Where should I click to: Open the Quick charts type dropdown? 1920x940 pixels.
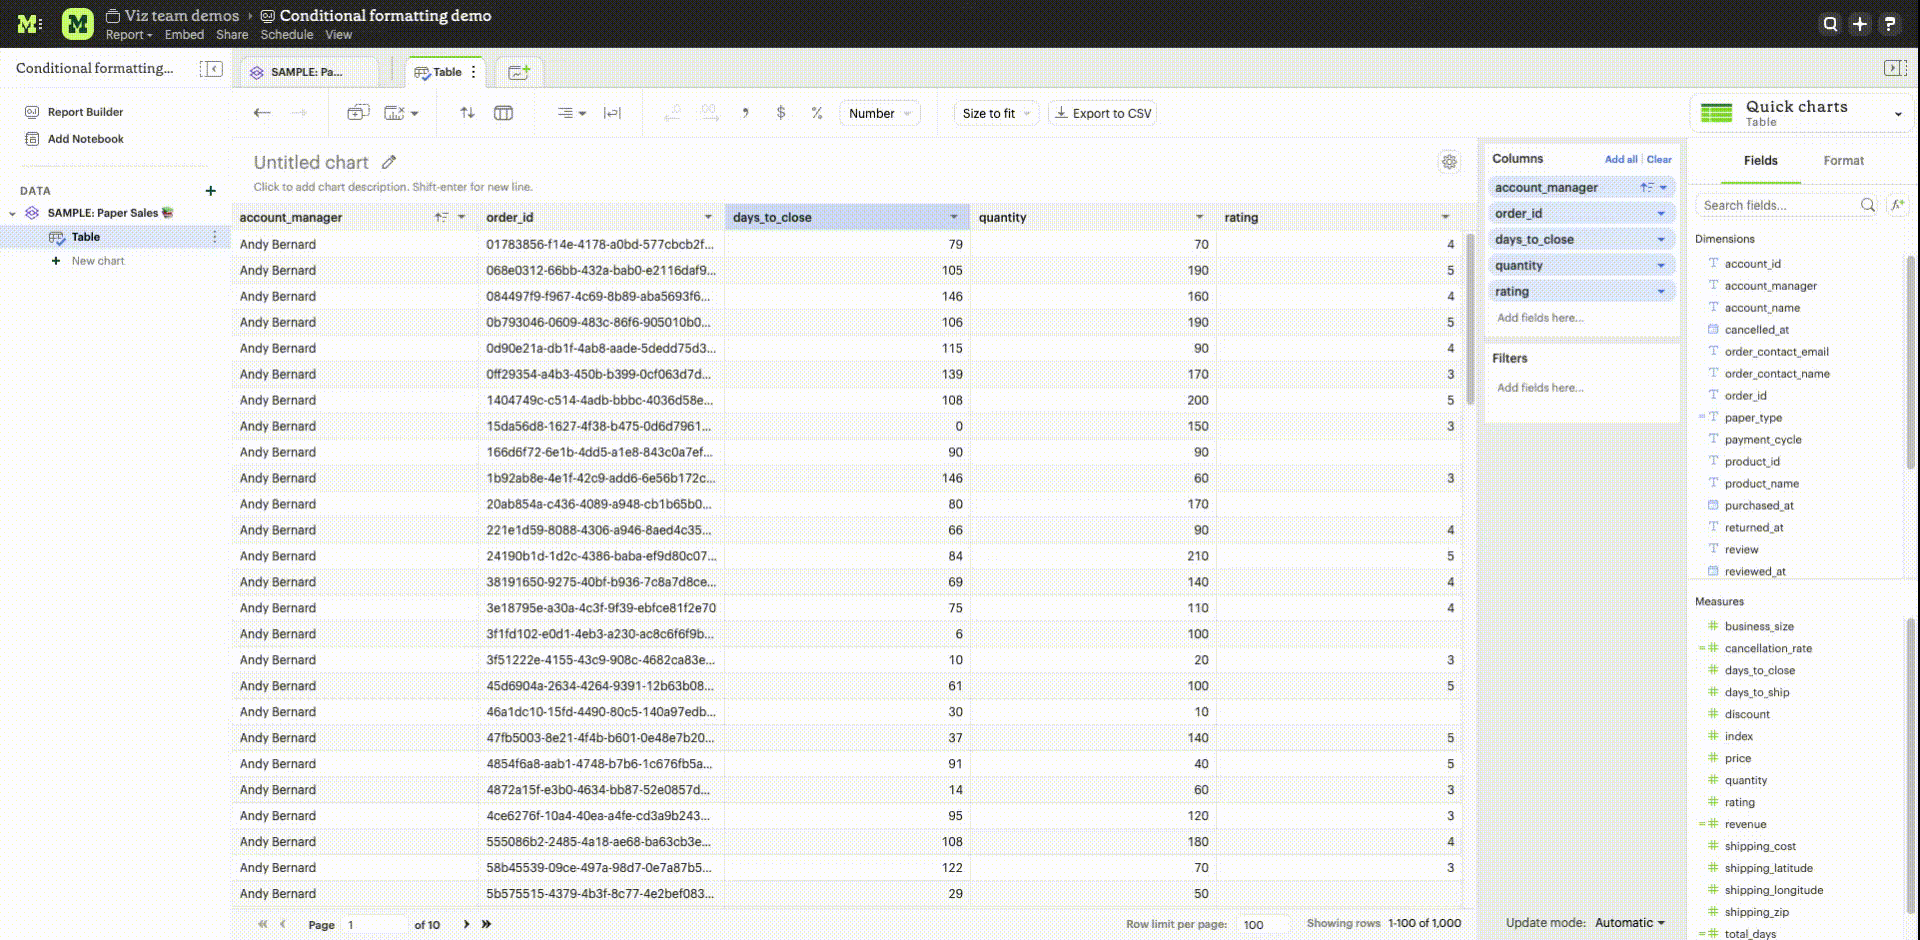pos(1897,114)
